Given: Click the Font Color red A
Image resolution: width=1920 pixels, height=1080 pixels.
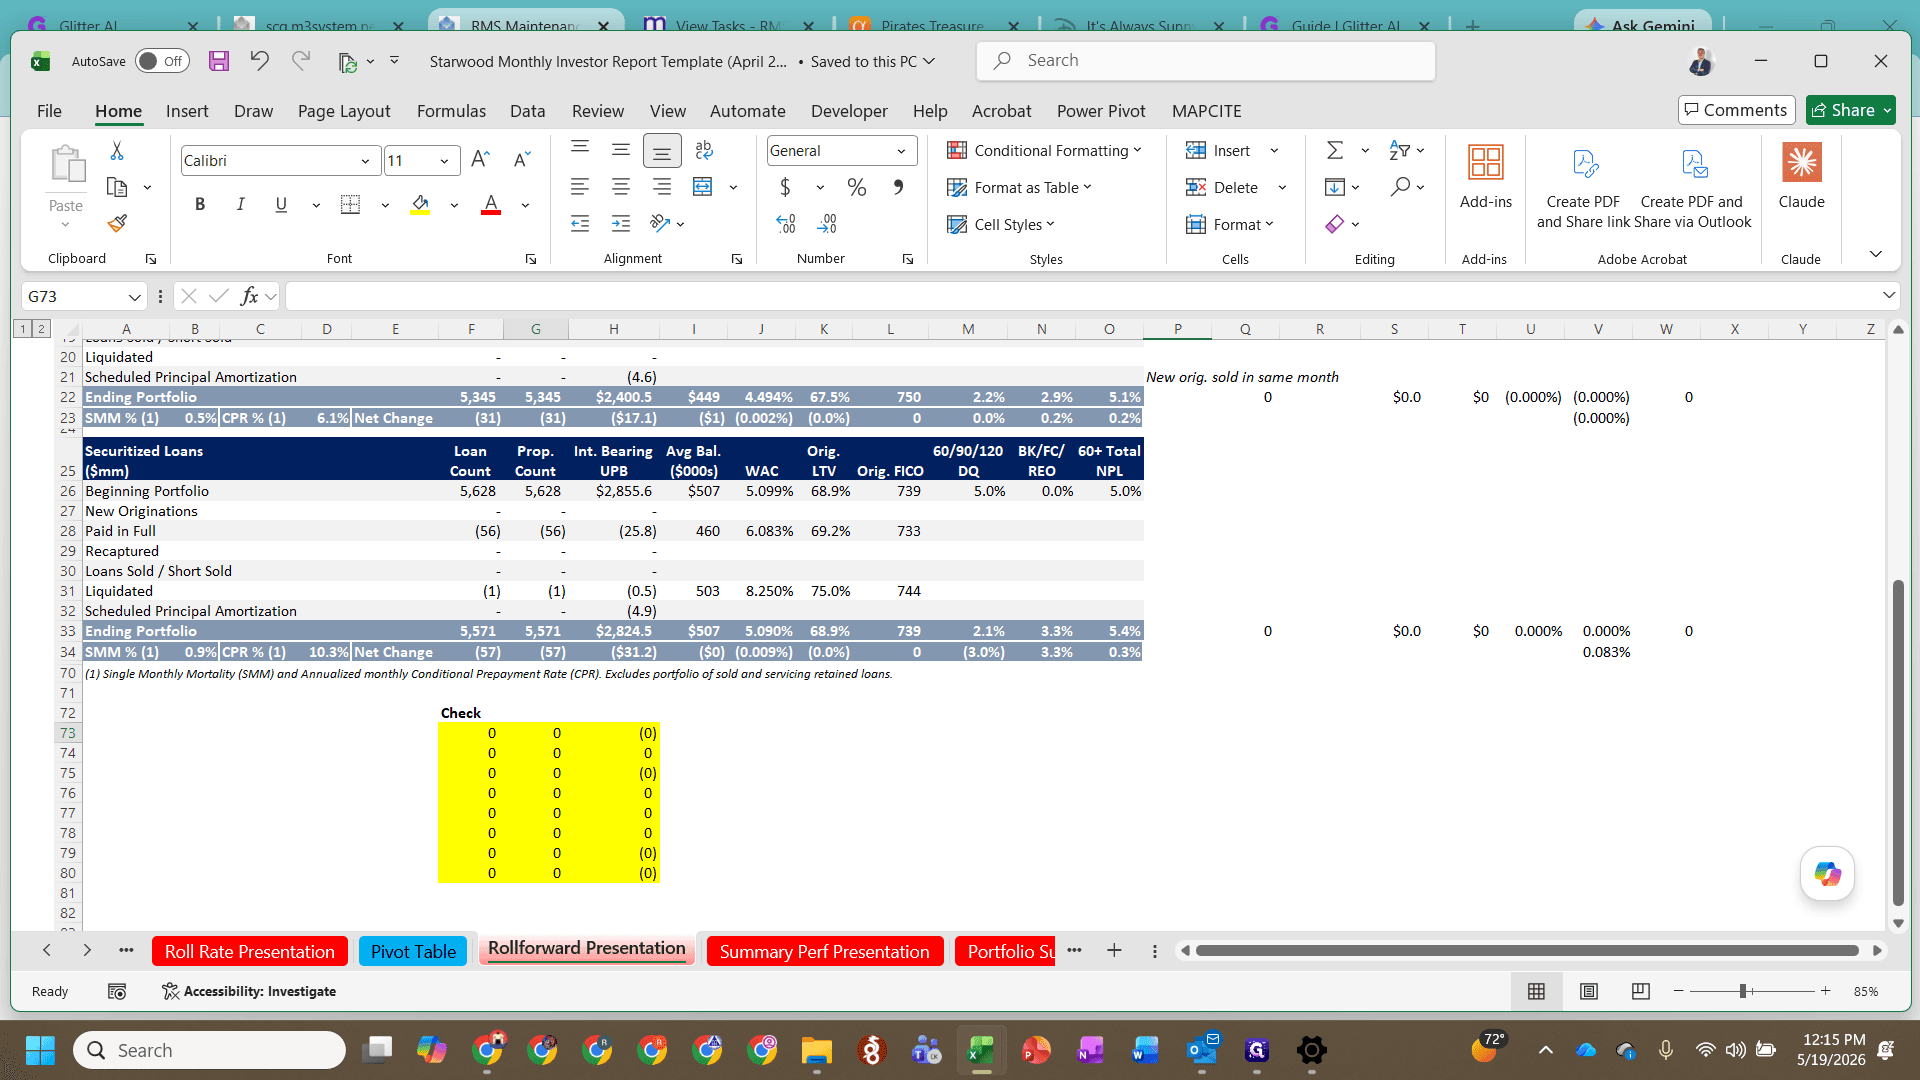Looking at the screenshot, I should (x=491, y=205).
